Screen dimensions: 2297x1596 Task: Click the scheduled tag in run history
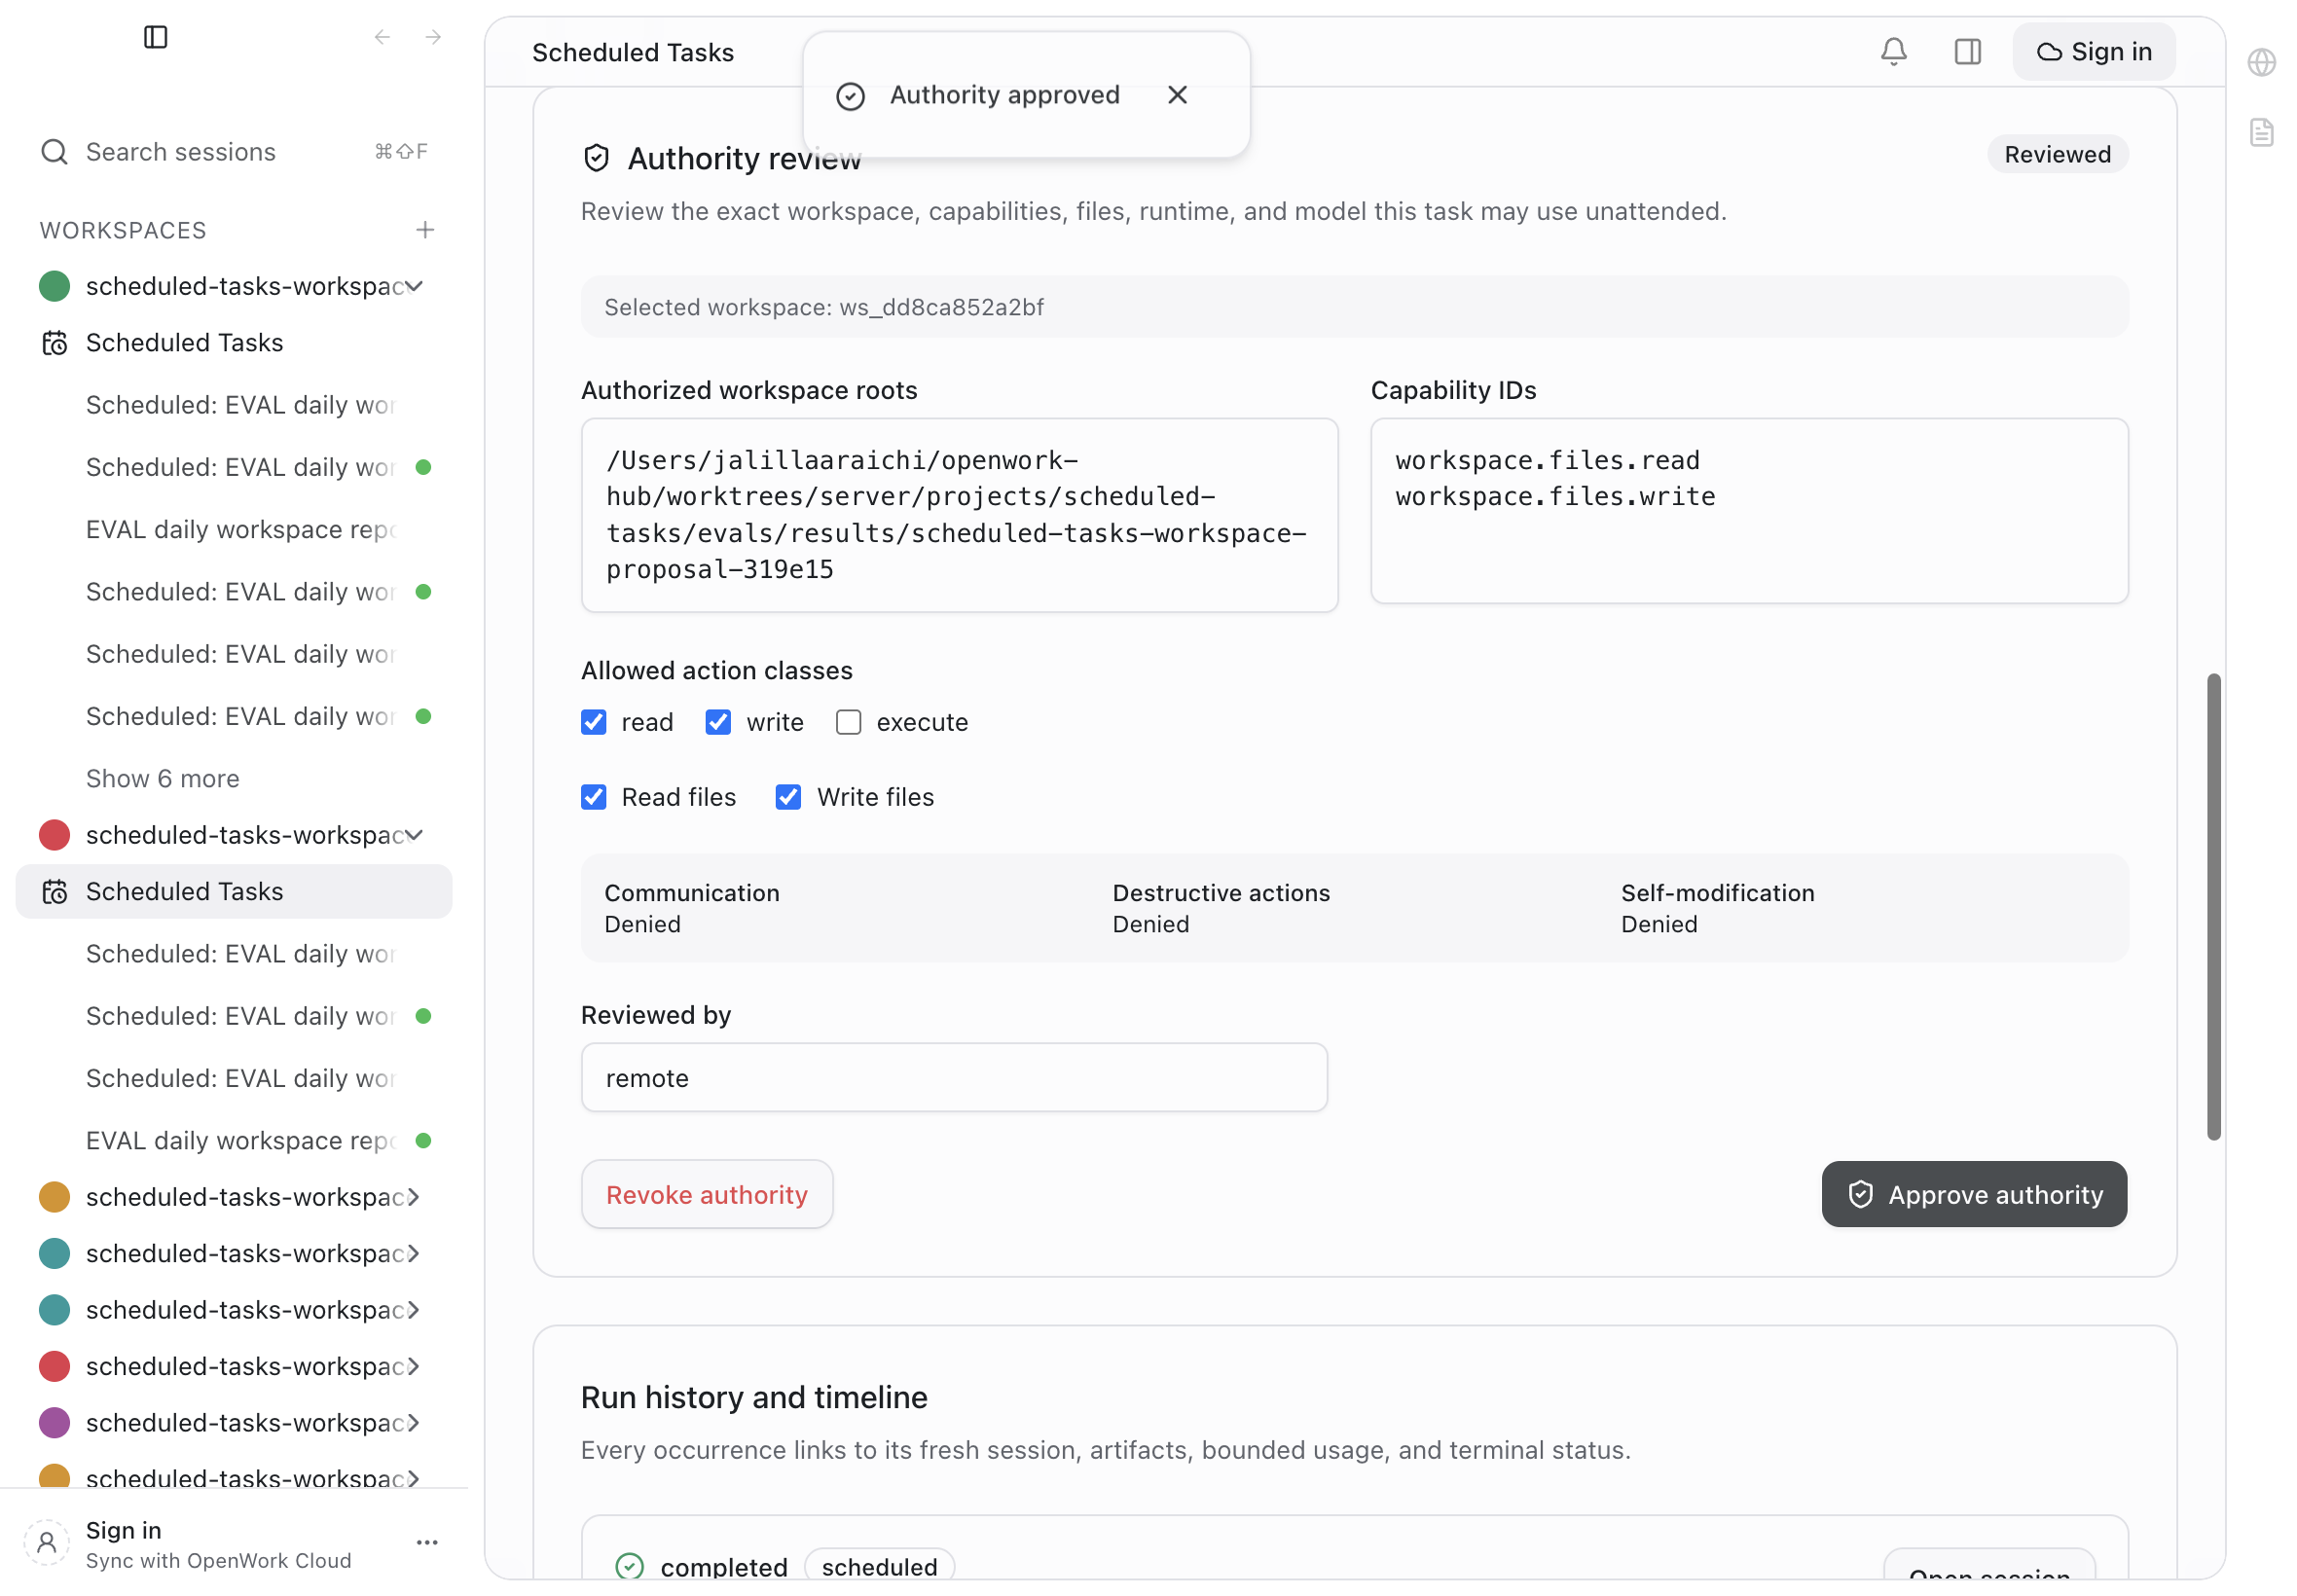point(879,1566)
